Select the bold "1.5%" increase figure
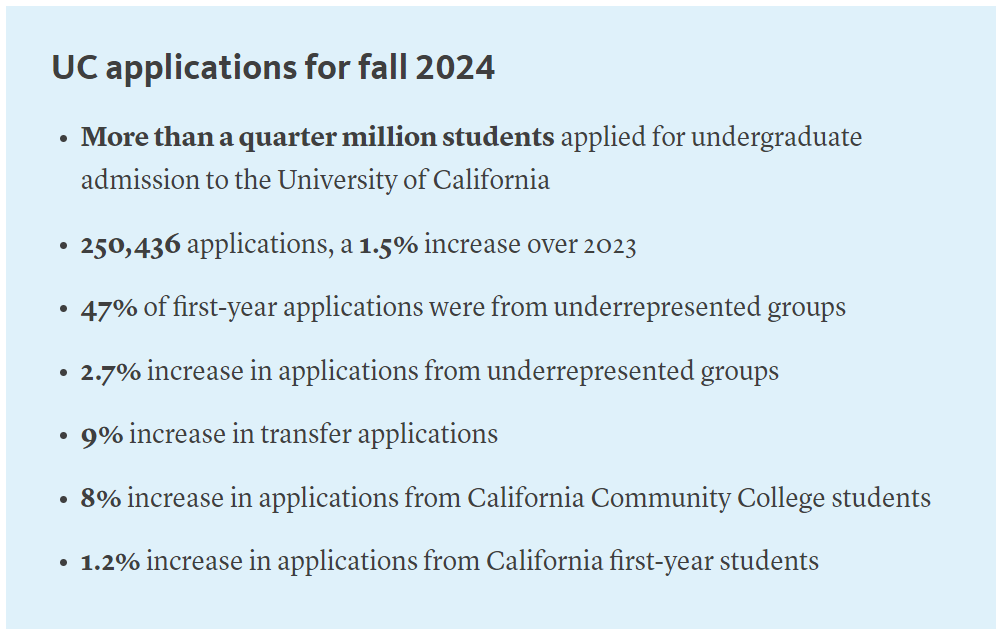The image size is (1003, 636). 388,245
